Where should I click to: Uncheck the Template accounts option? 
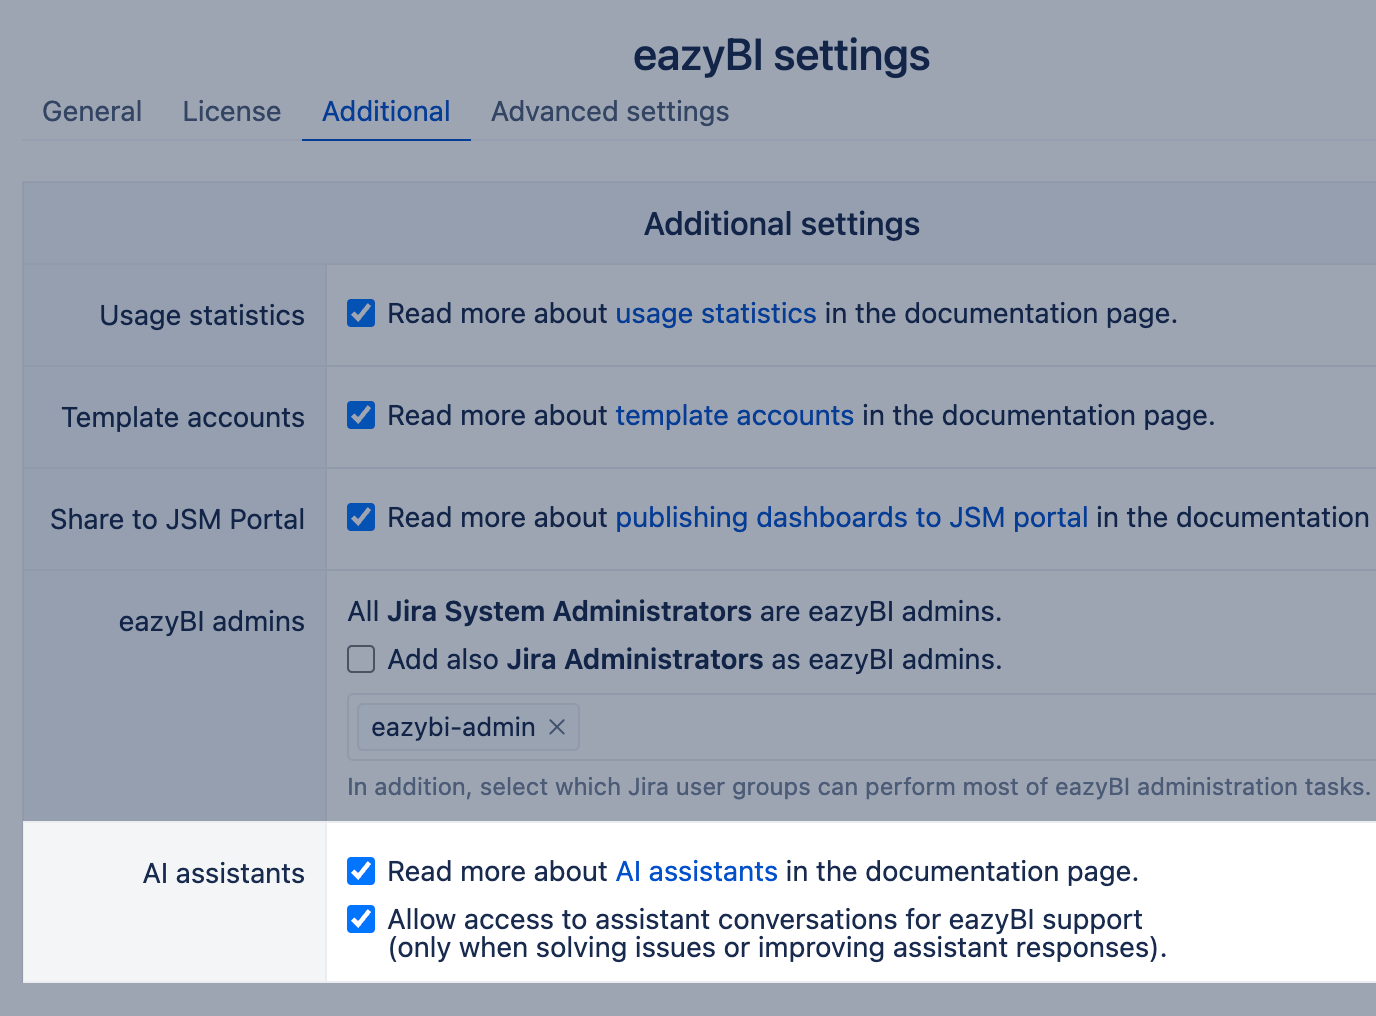coord(360,415)
